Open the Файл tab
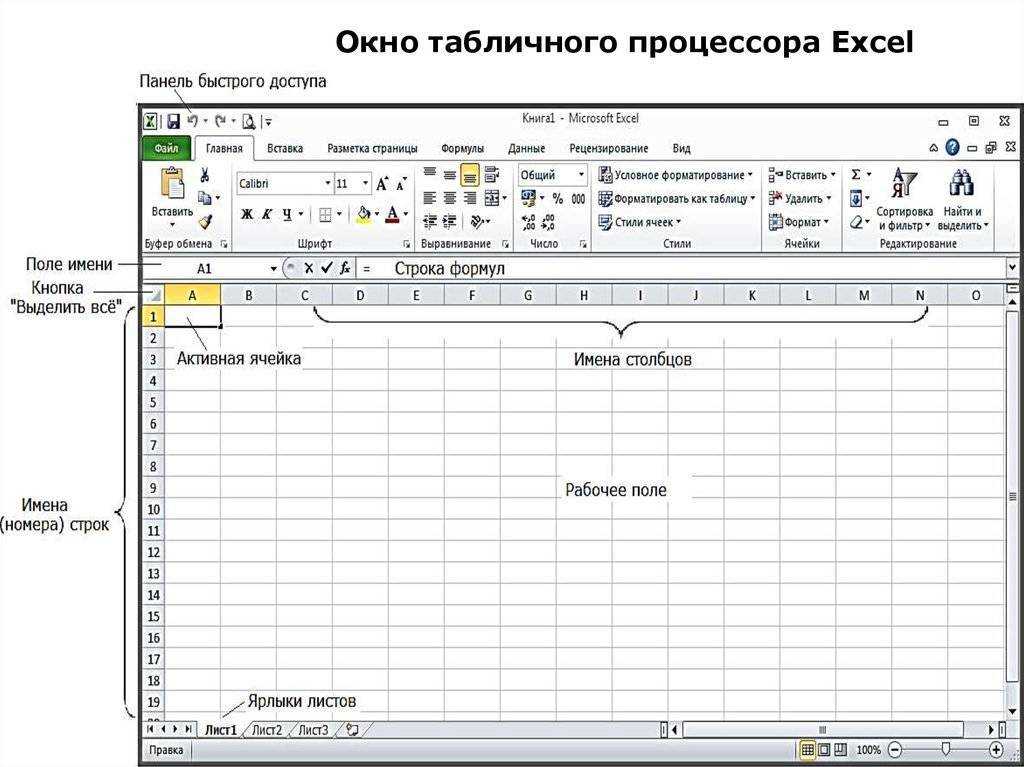Screen dimensions: 1024x767 [167, 148]
